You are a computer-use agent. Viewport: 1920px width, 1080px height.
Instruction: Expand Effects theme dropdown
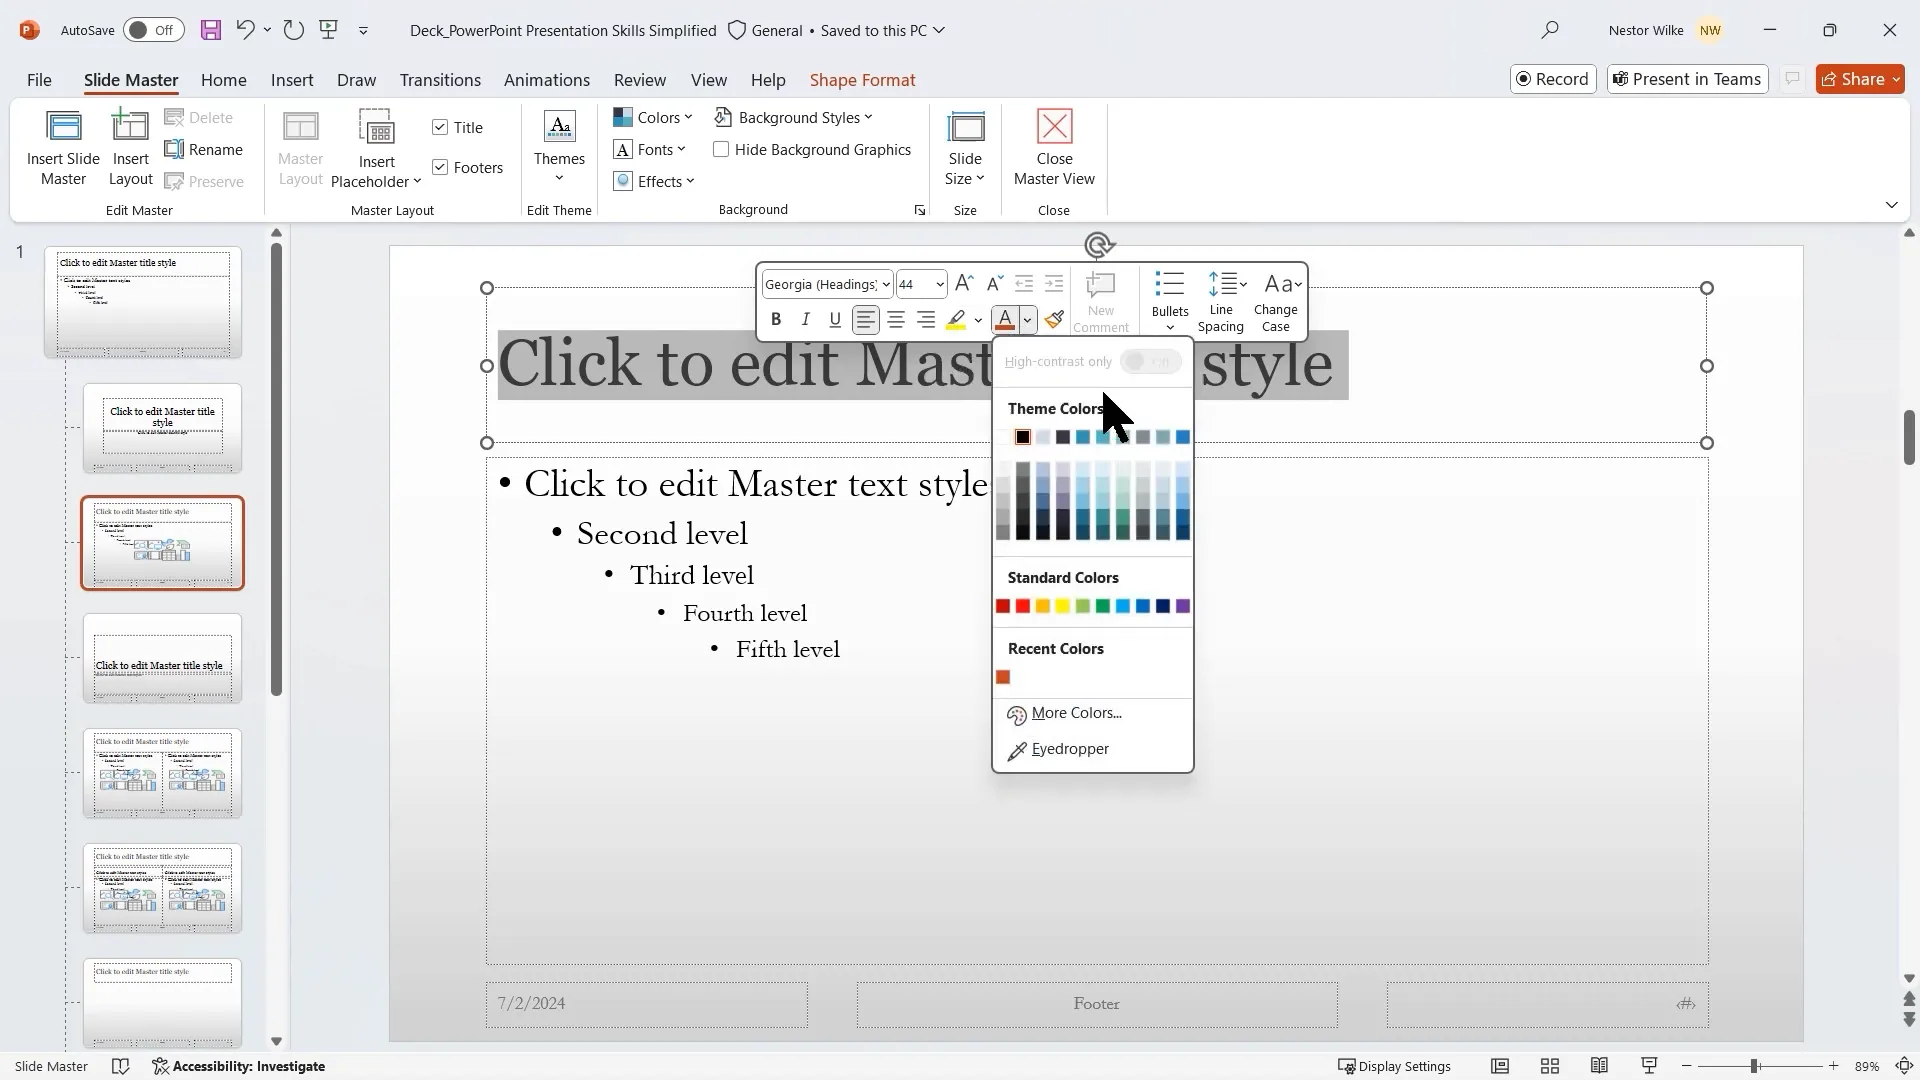654,181
